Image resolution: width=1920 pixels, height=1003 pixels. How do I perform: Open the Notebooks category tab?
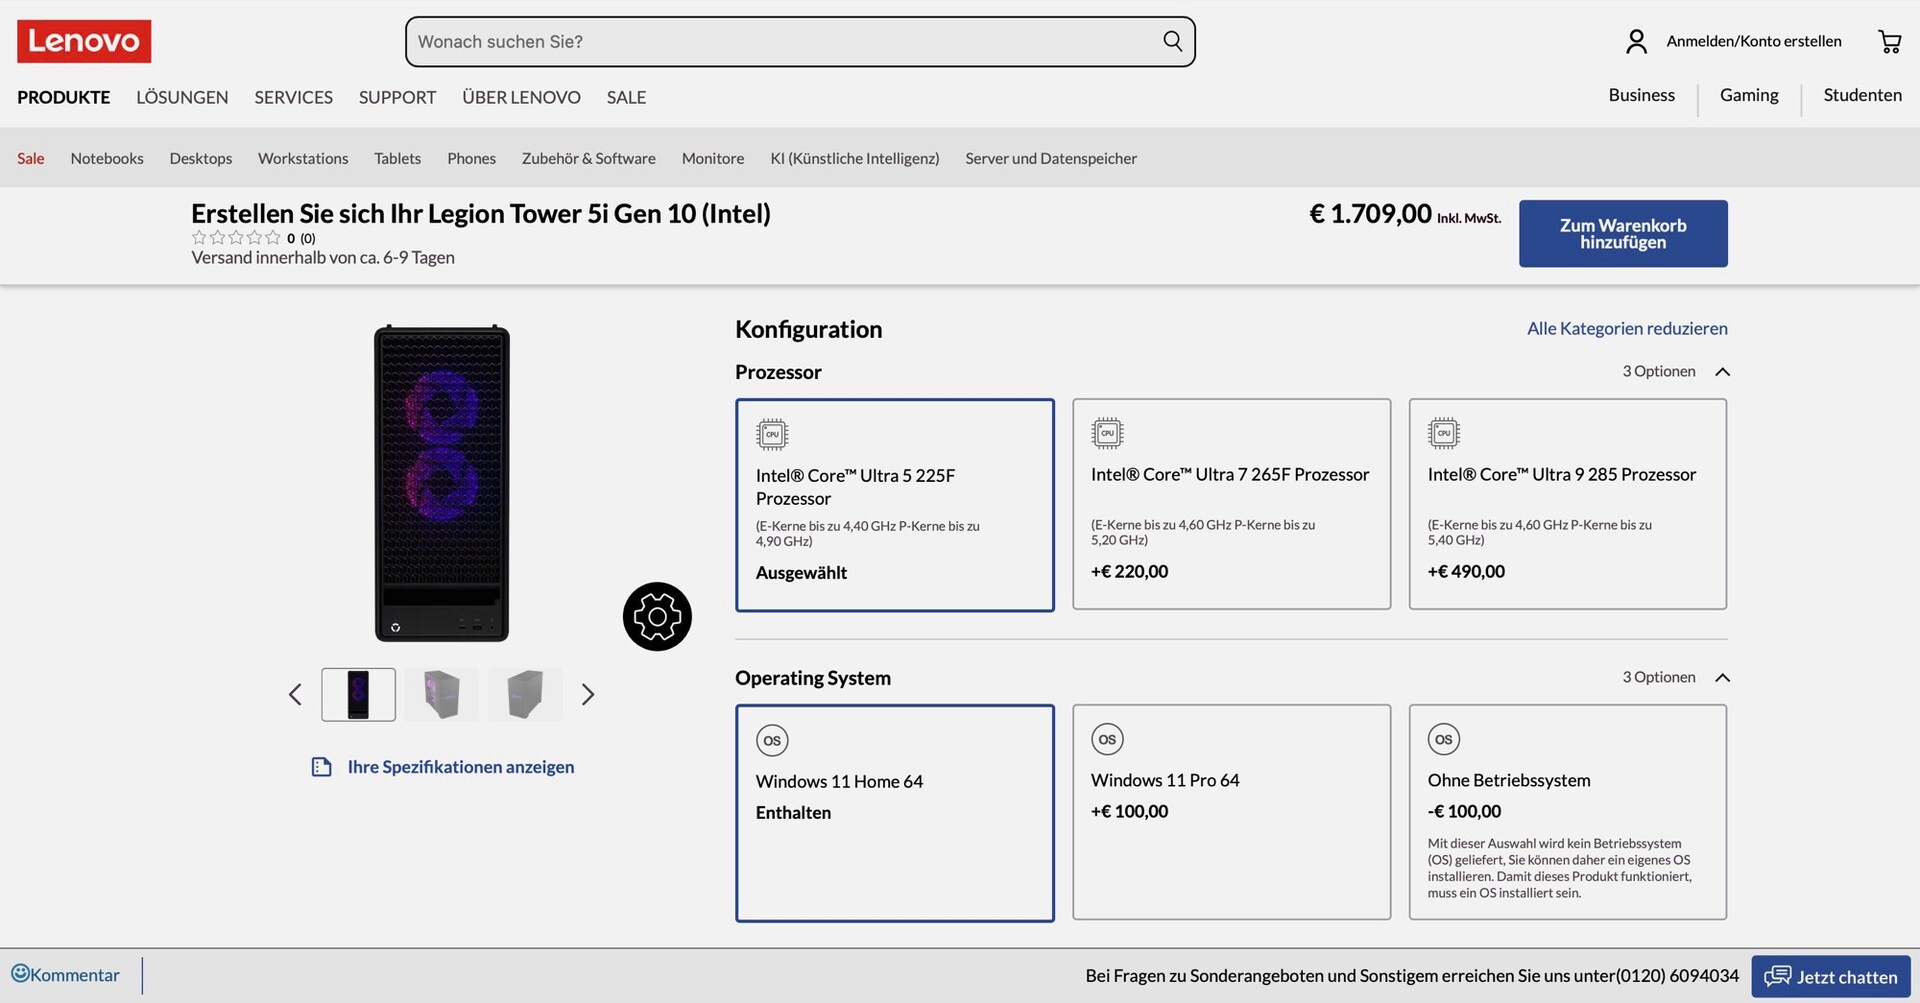pos(107,158)
